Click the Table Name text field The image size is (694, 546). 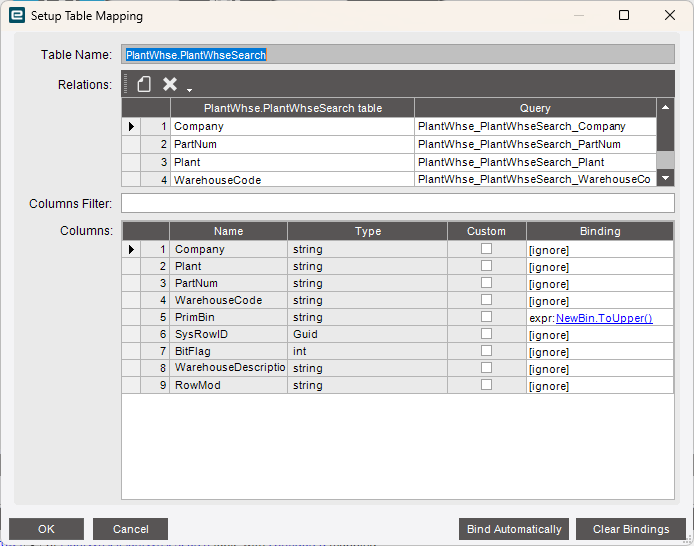coord(397,55)
